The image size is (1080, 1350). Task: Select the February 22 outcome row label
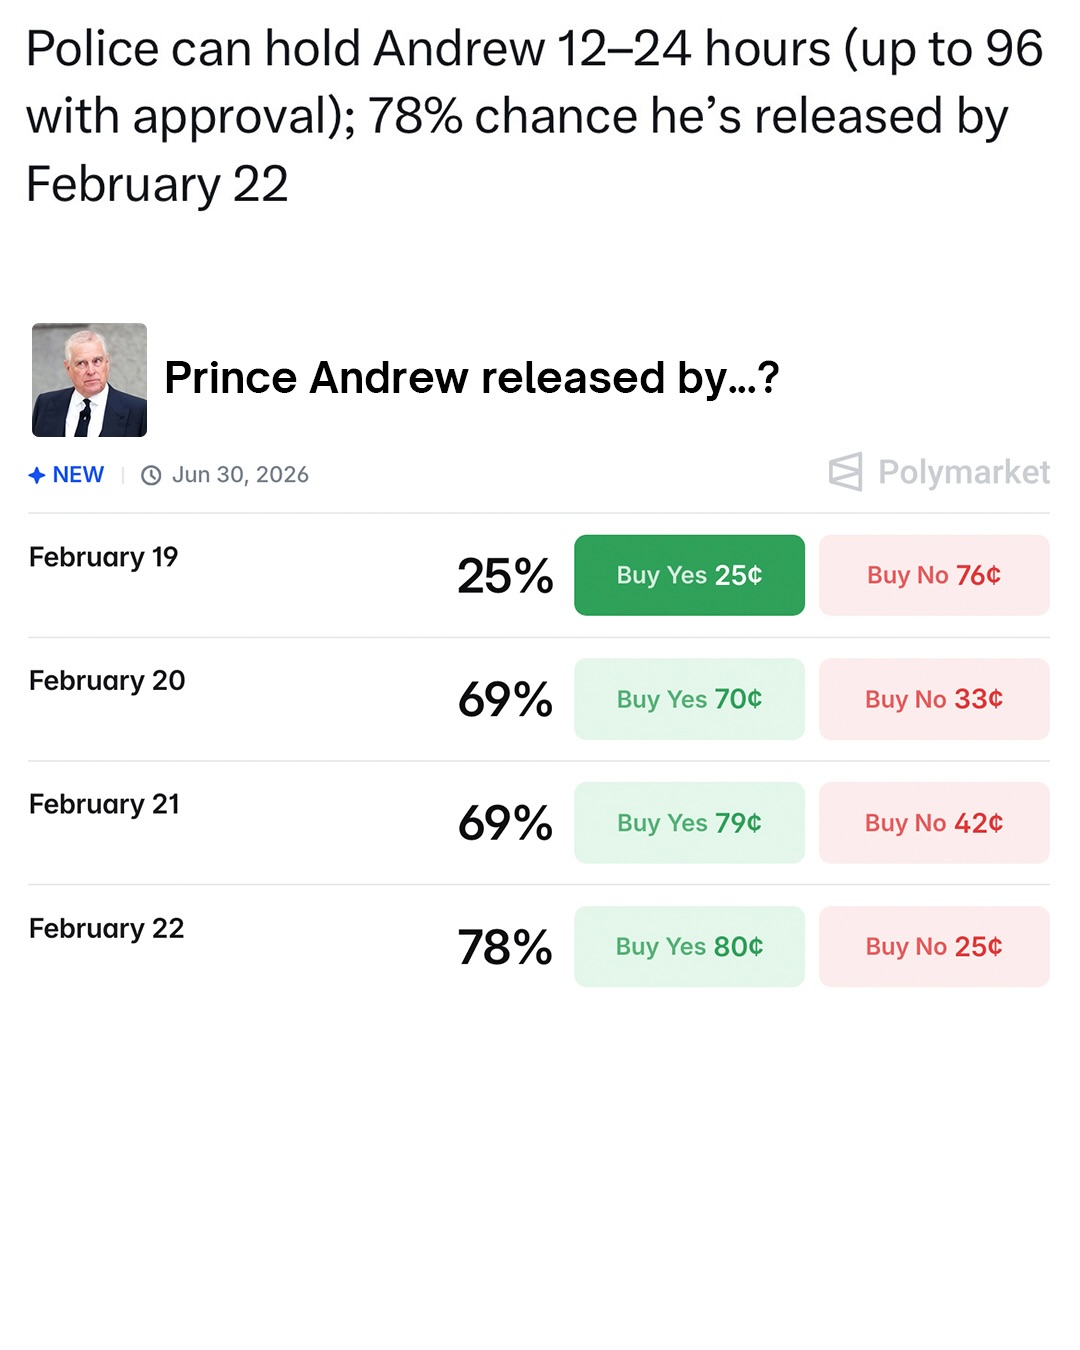107,929
